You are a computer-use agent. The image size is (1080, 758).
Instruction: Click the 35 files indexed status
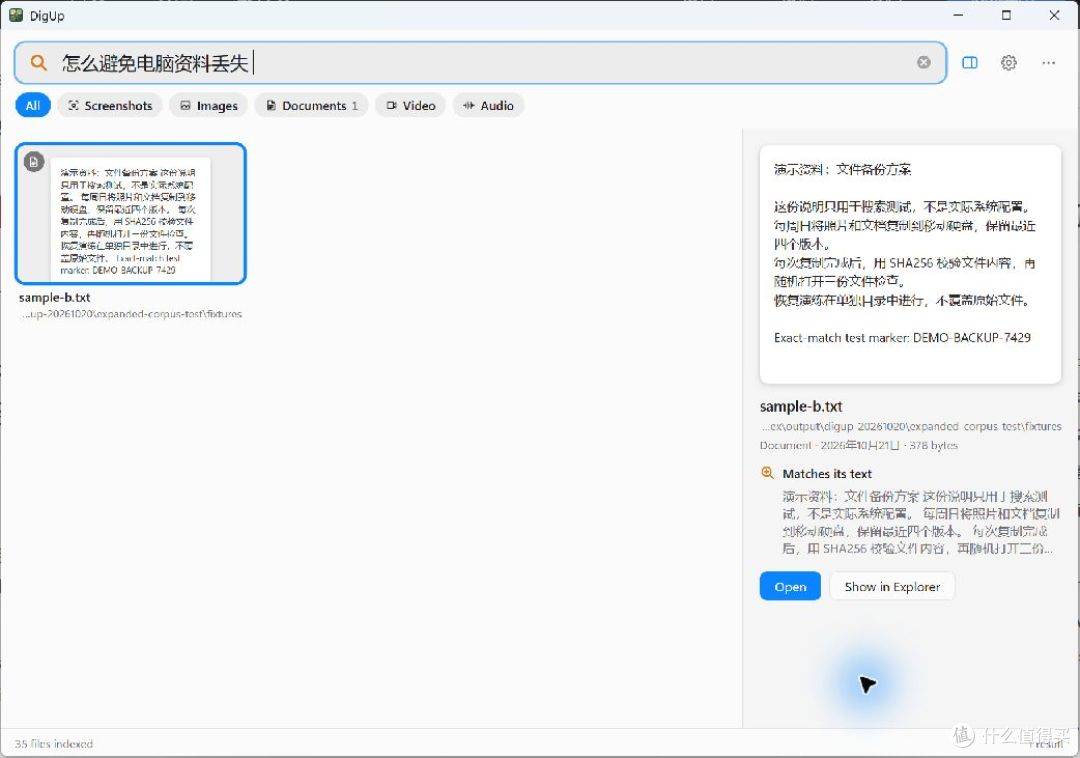[x=54, y=744]
